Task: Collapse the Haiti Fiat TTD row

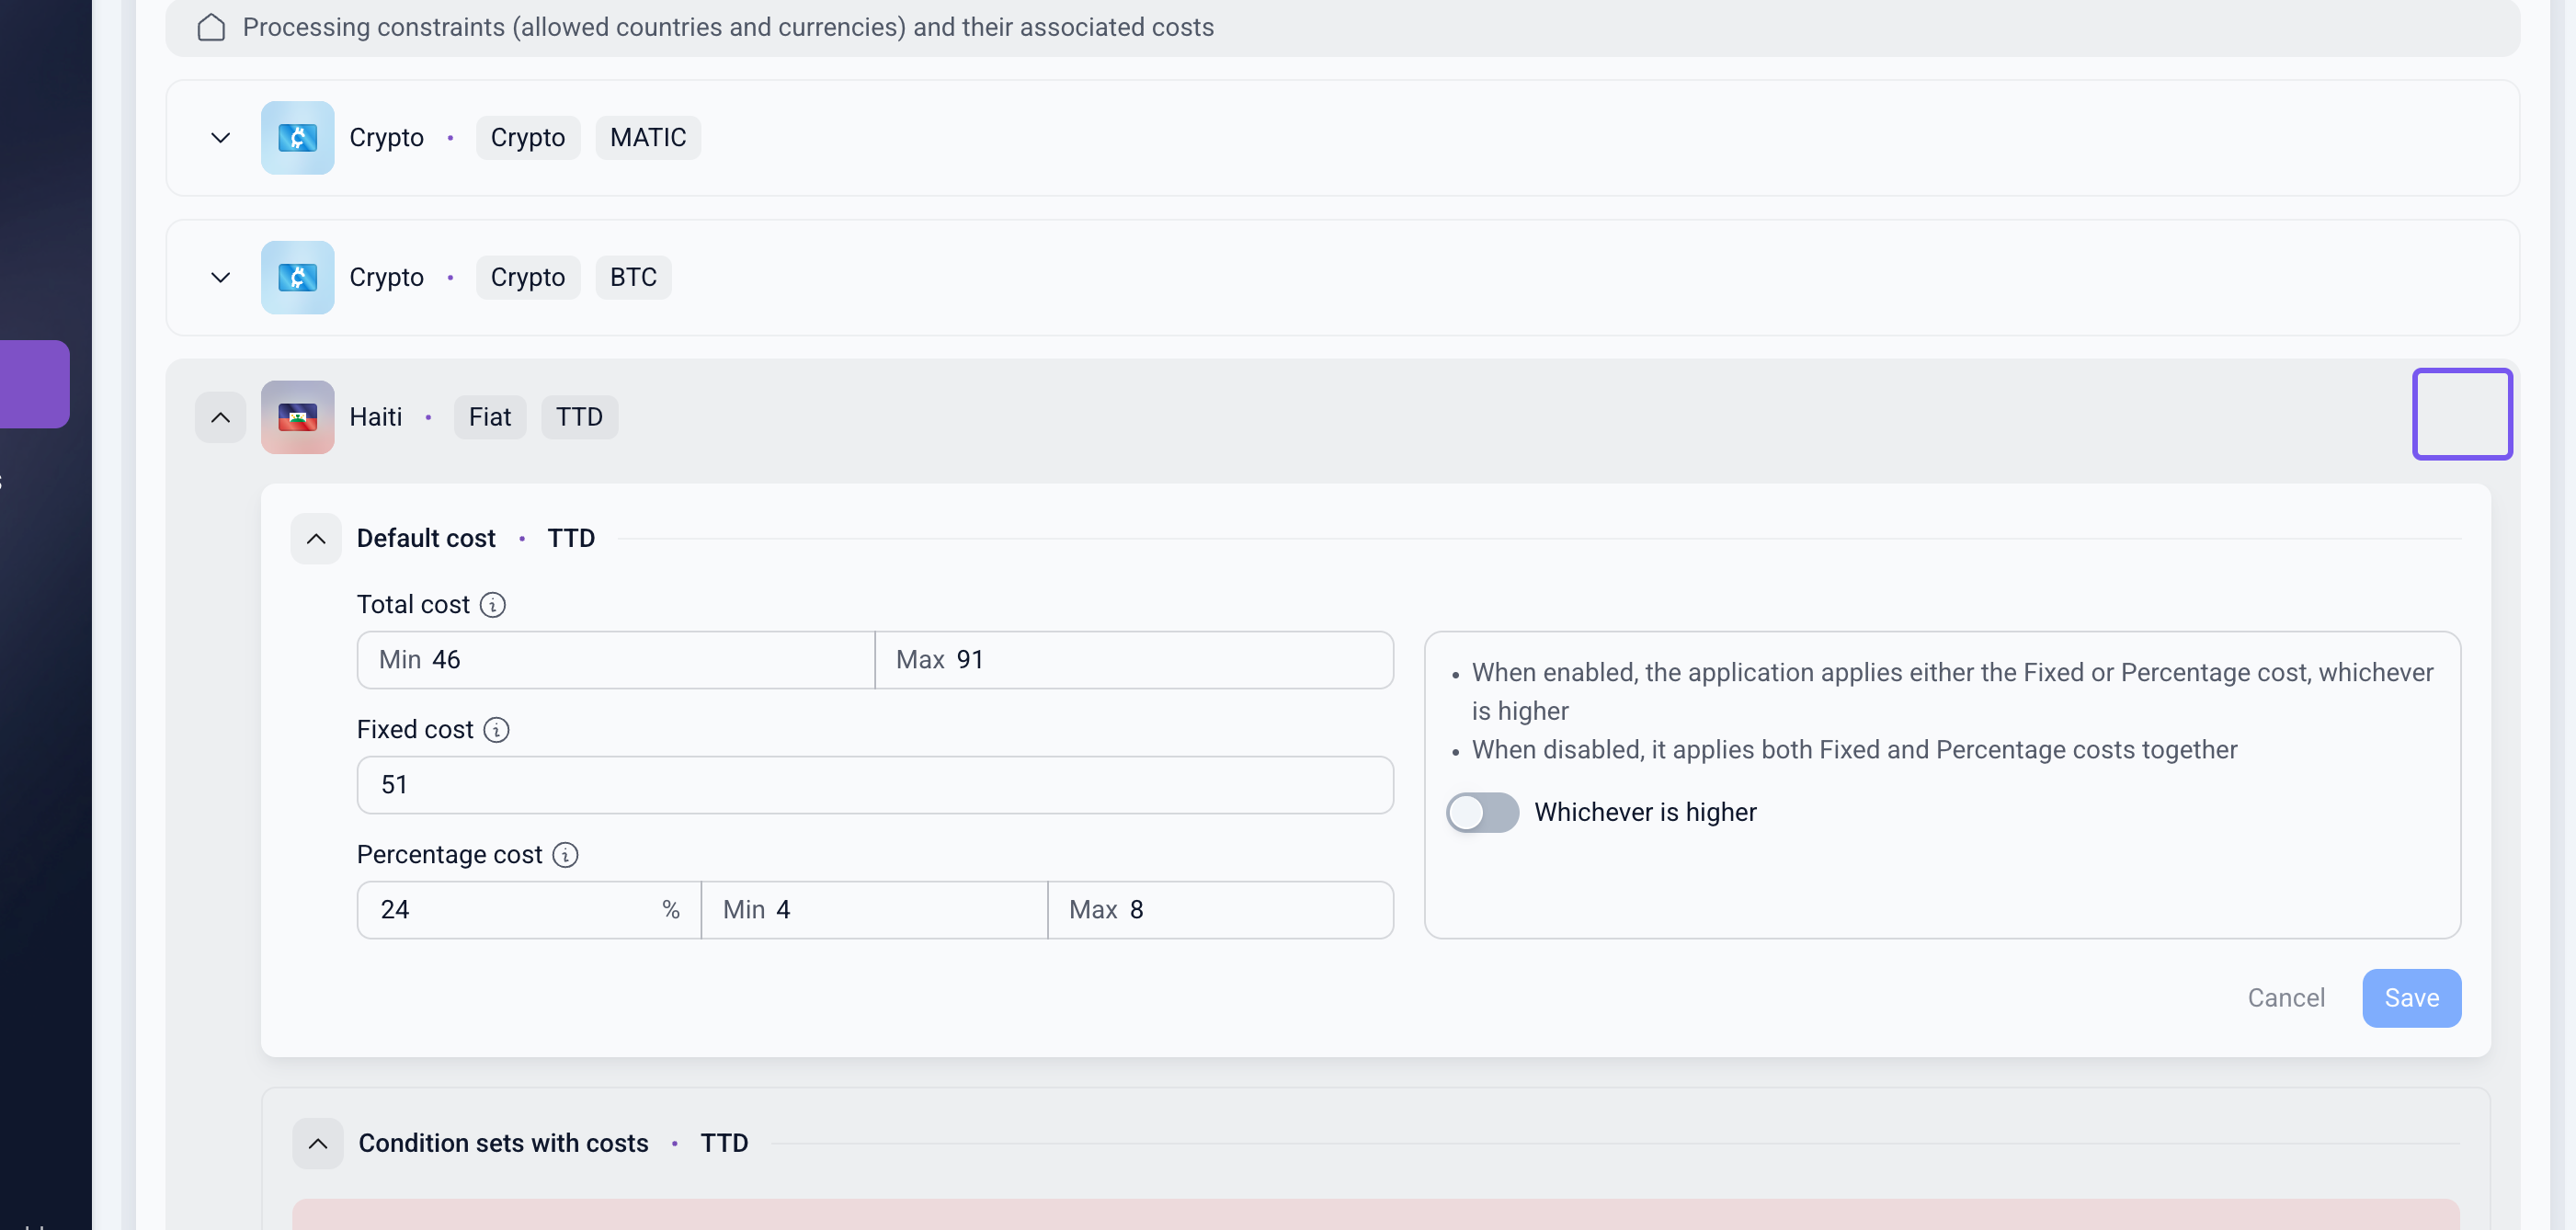Action: (x=220, y=418)
